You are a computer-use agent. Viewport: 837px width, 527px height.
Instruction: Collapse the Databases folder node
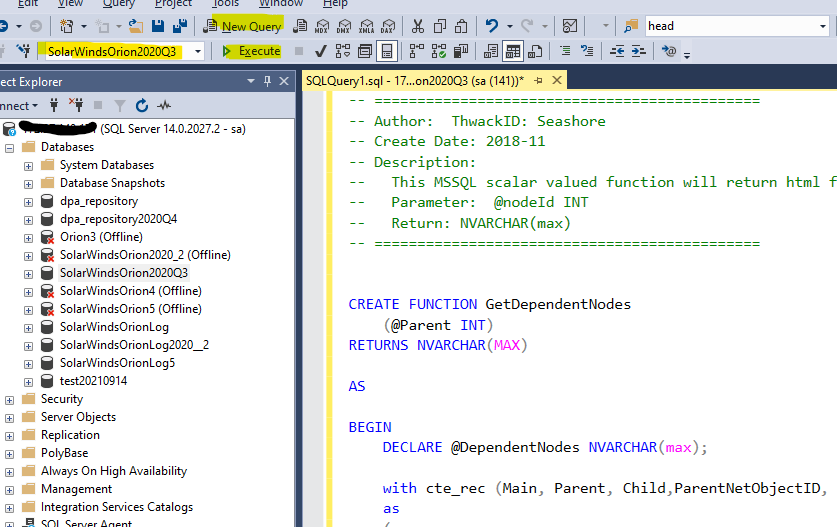10,148
